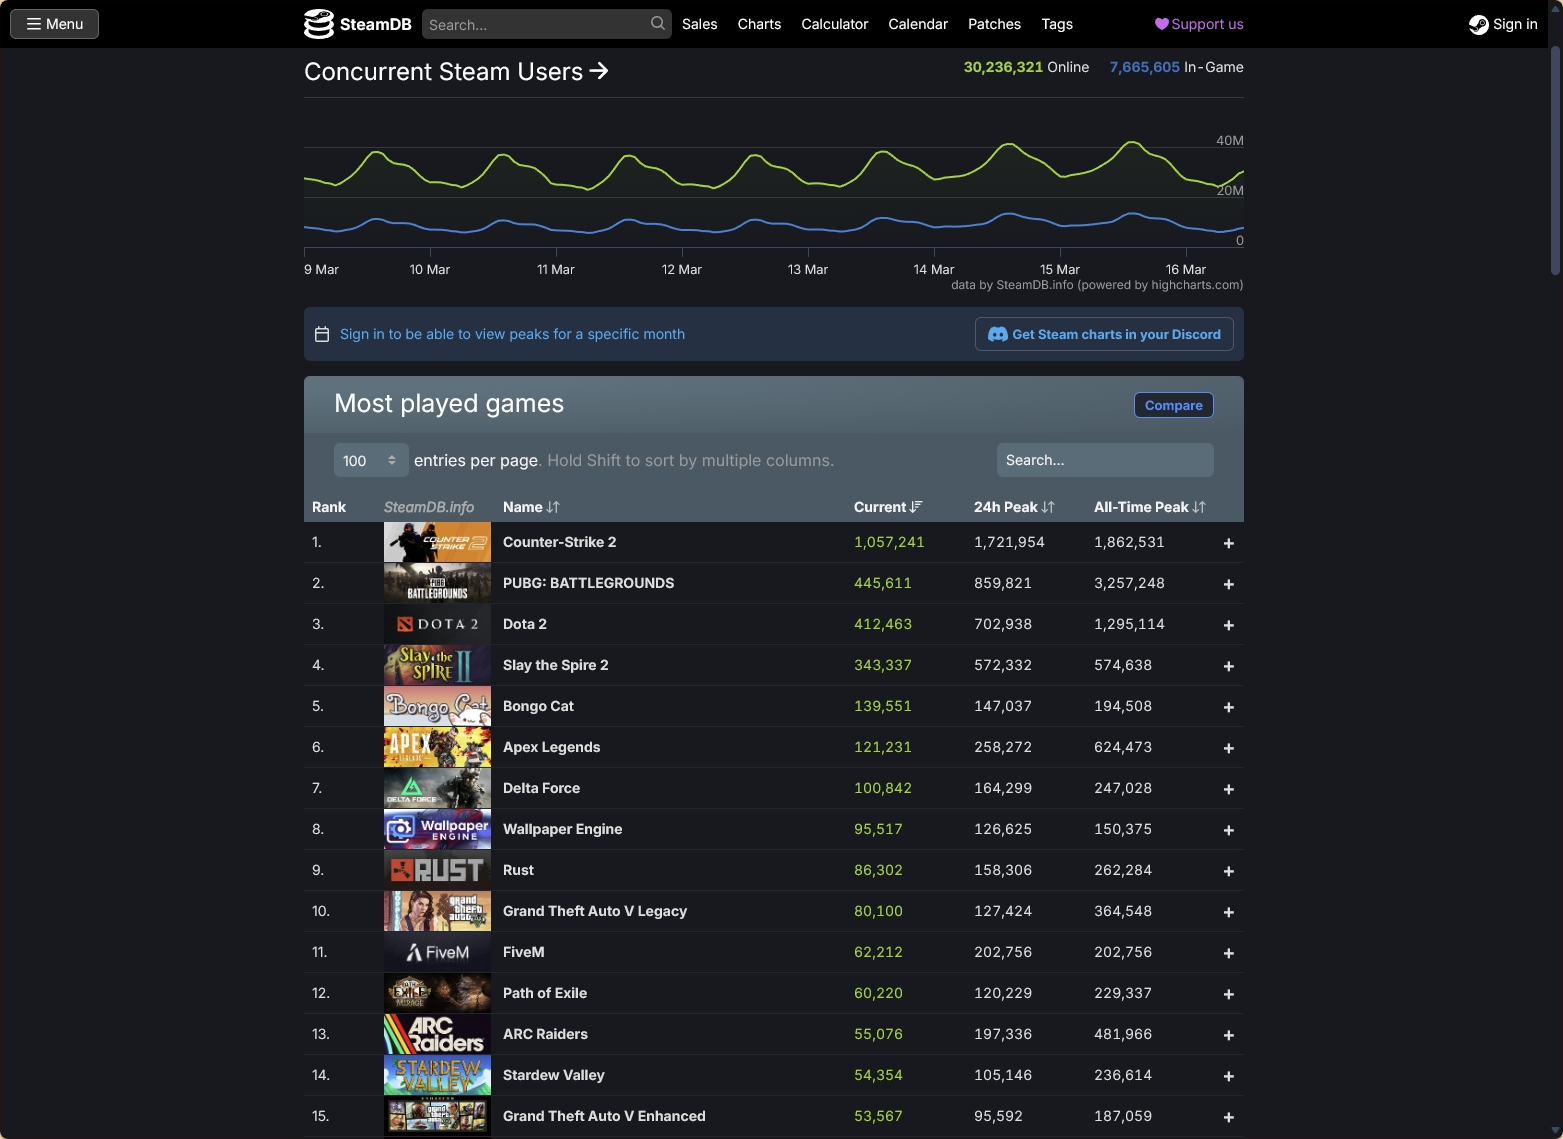1563x1139 pixels.
Task: Click the Steam icon next to Sign in
Action: tap(1477, 24)
